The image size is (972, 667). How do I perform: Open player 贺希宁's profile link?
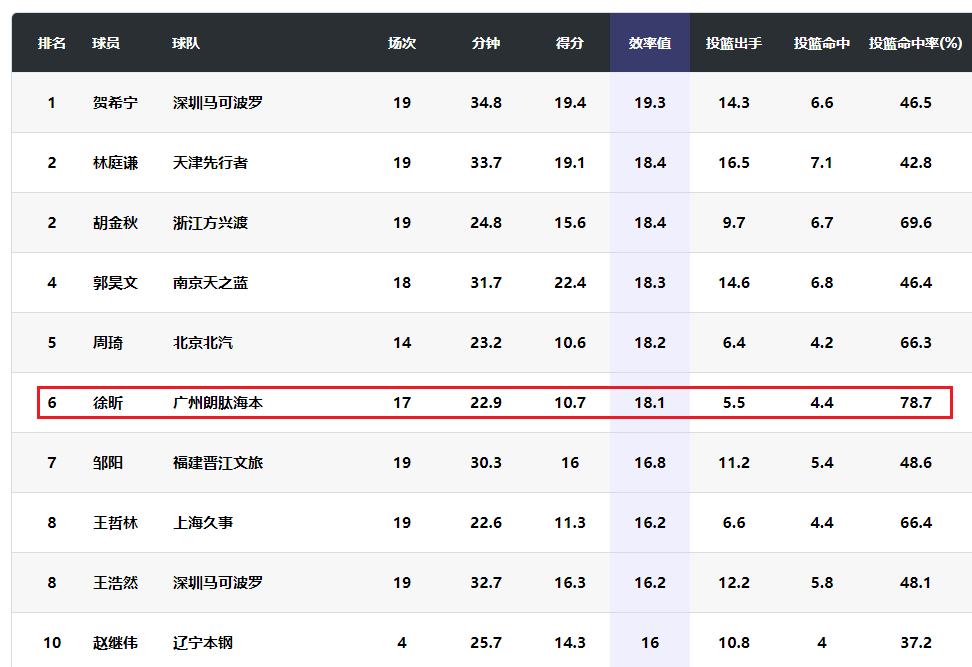[115, 103]
